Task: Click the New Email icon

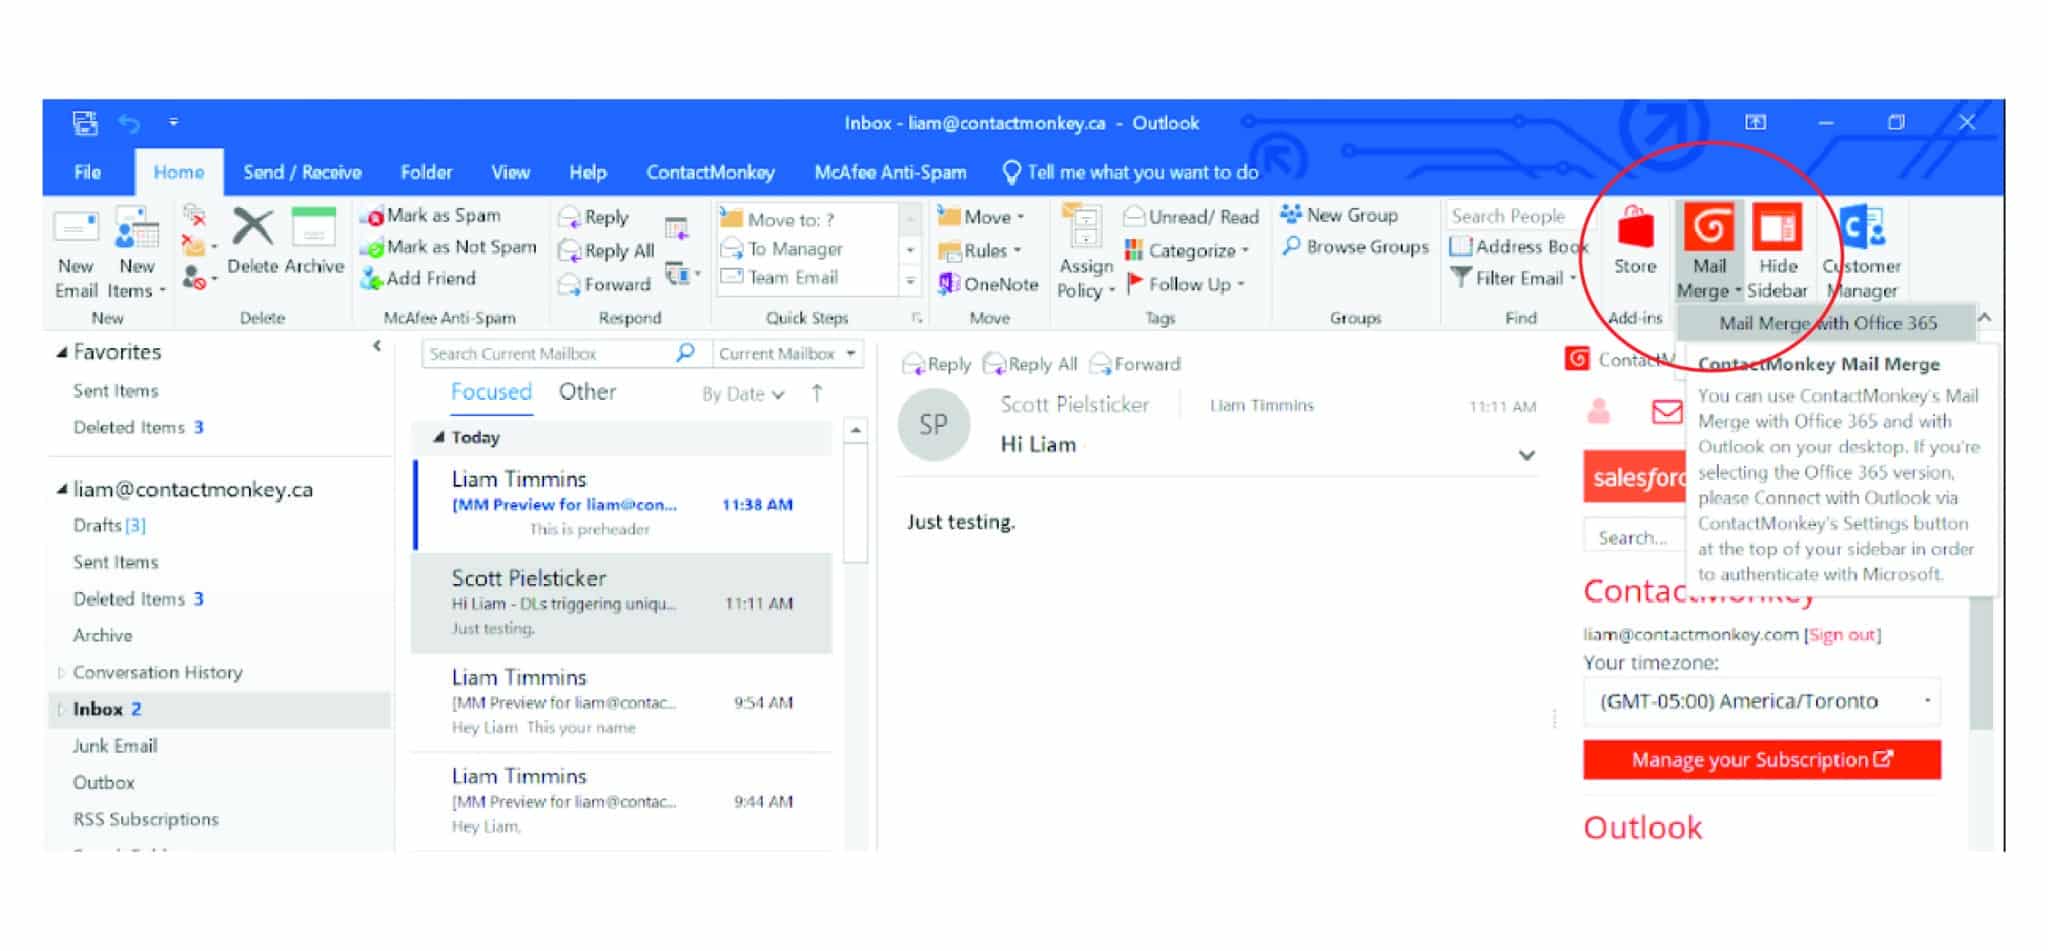Action: point(76,228)
